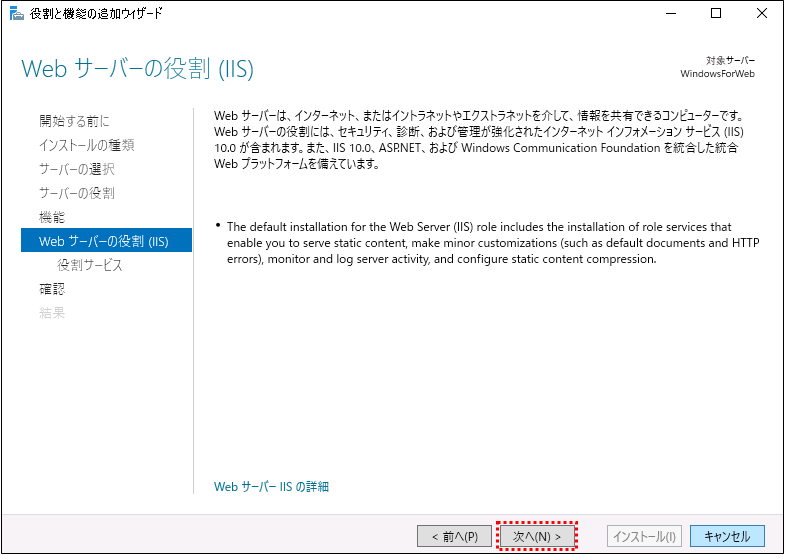Click the Web サーバーの役割 (IIS) page heading
The height and width of the screenshot is (558, 788).
click(x=137, y=69)
